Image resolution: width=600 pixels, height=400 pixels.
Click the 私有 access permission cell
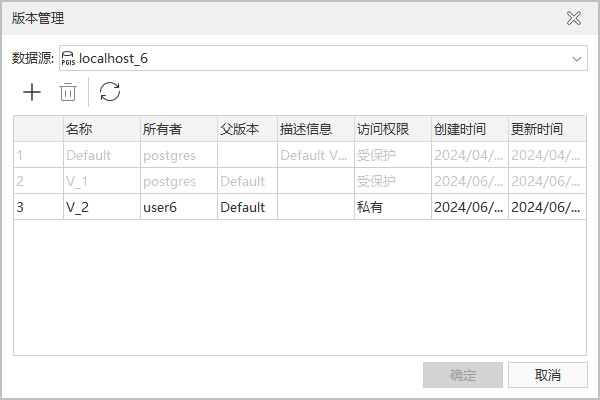click(x=391, y=207)
